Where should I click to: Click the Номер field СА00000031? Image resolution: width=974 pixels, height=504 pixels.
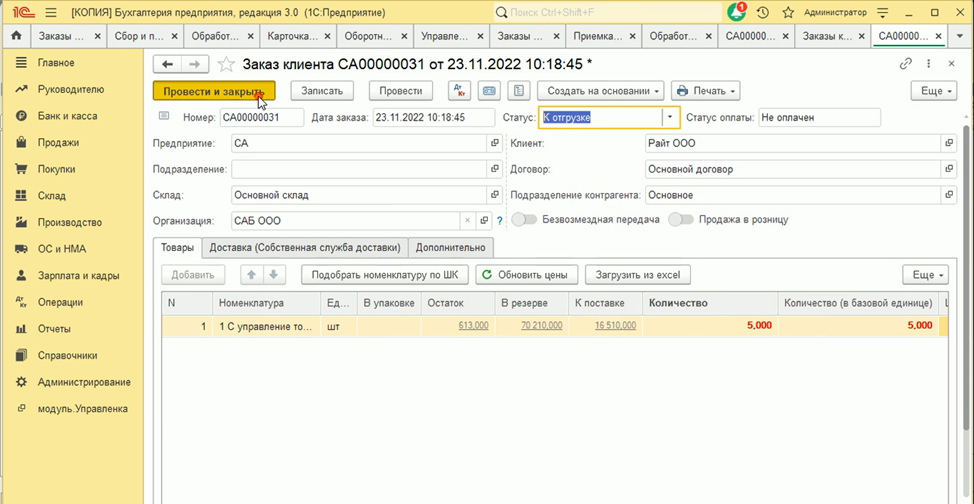[x=262, y=117]
